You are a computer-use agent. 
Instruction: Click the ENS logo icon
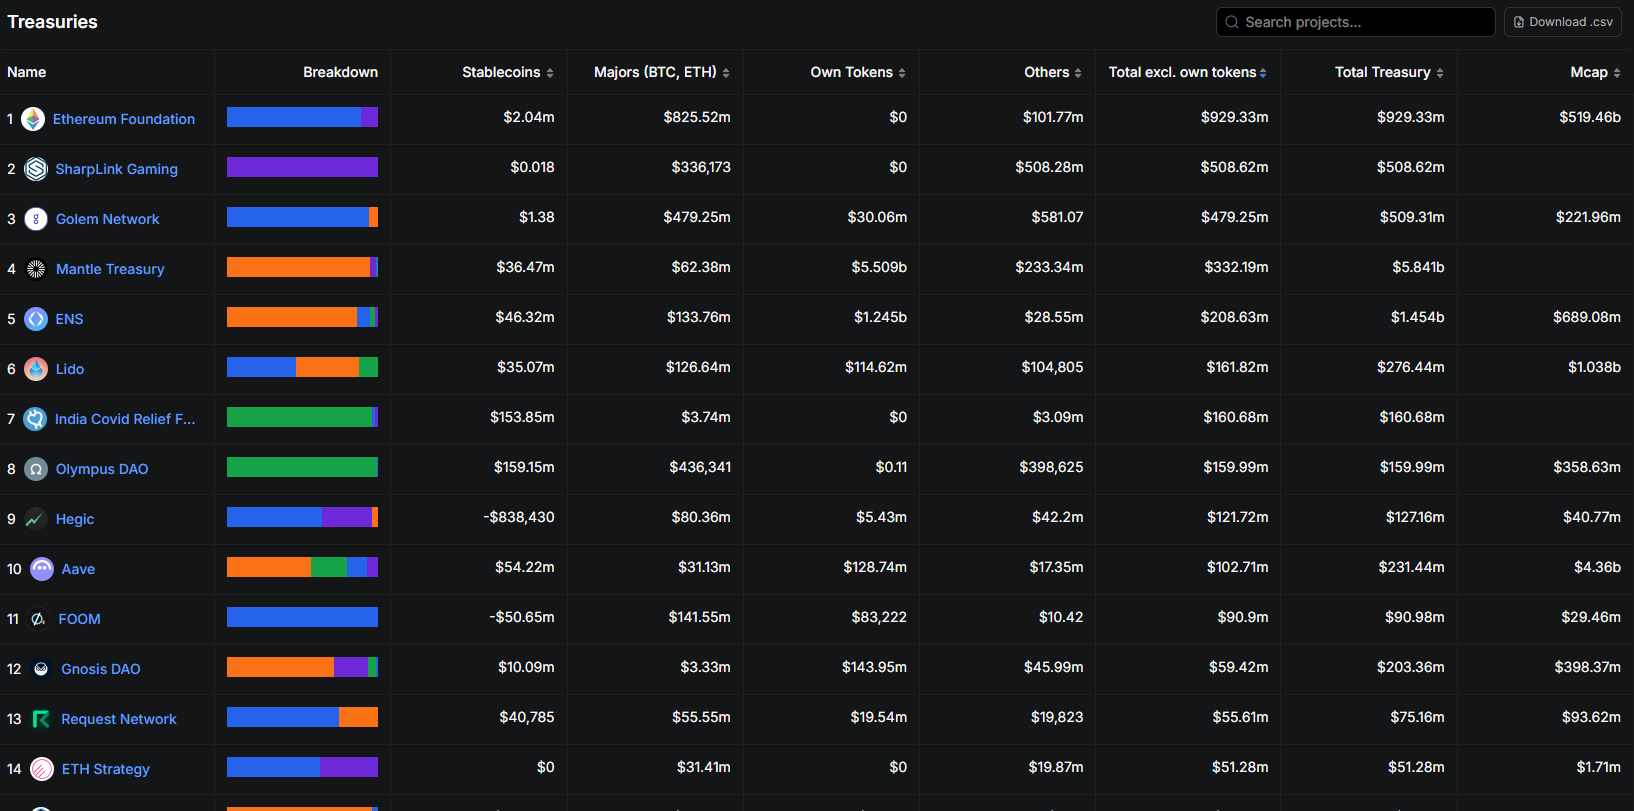(x=36, y=319)
